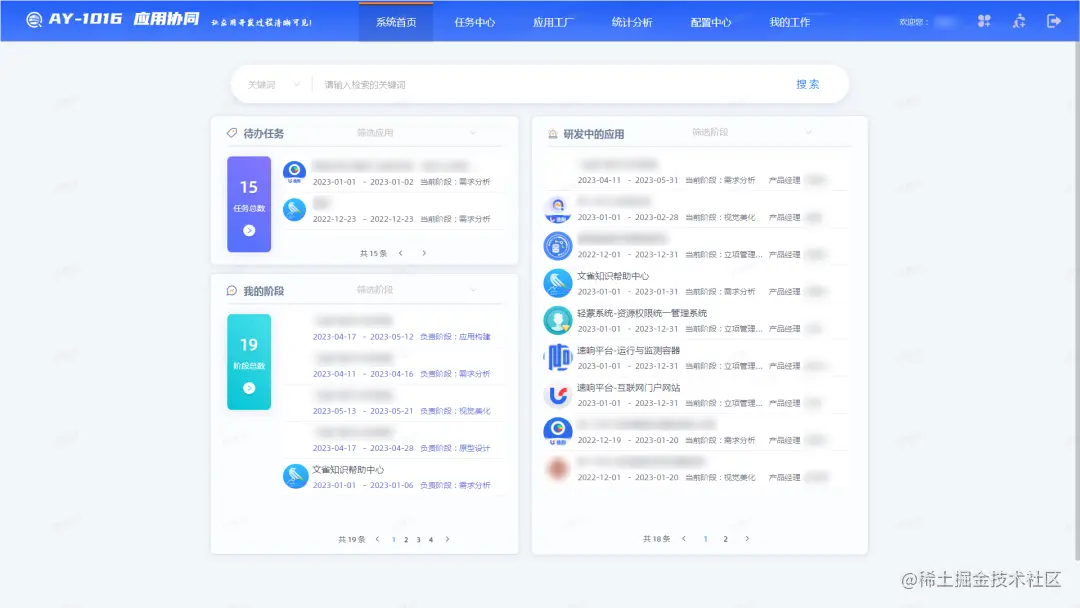Open the 轻蒙系统 application icon

[x=557, y=320]
